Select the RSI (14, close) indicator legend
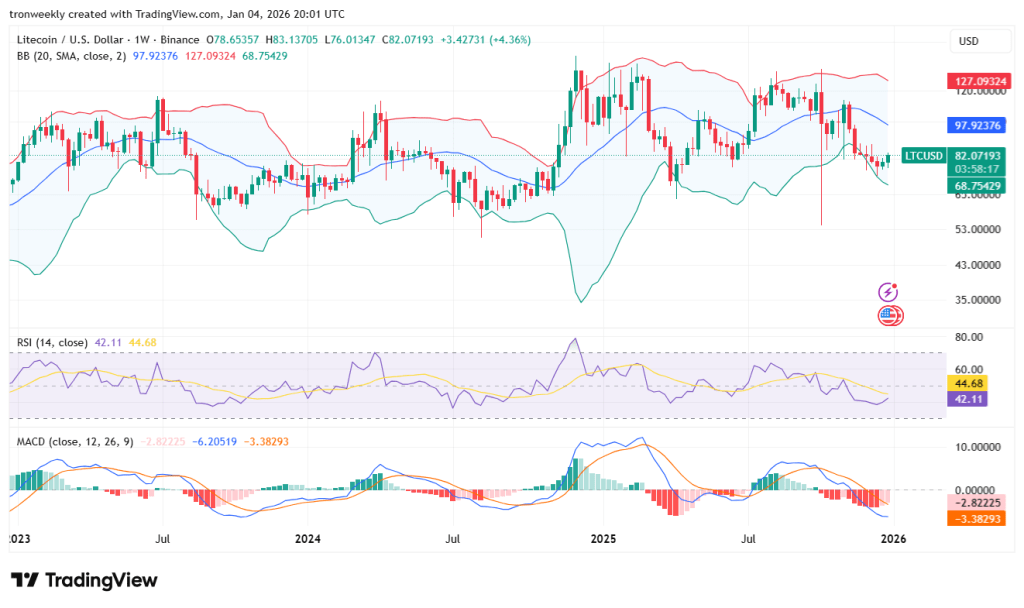Screen dimensions: 1024x608 52,342
